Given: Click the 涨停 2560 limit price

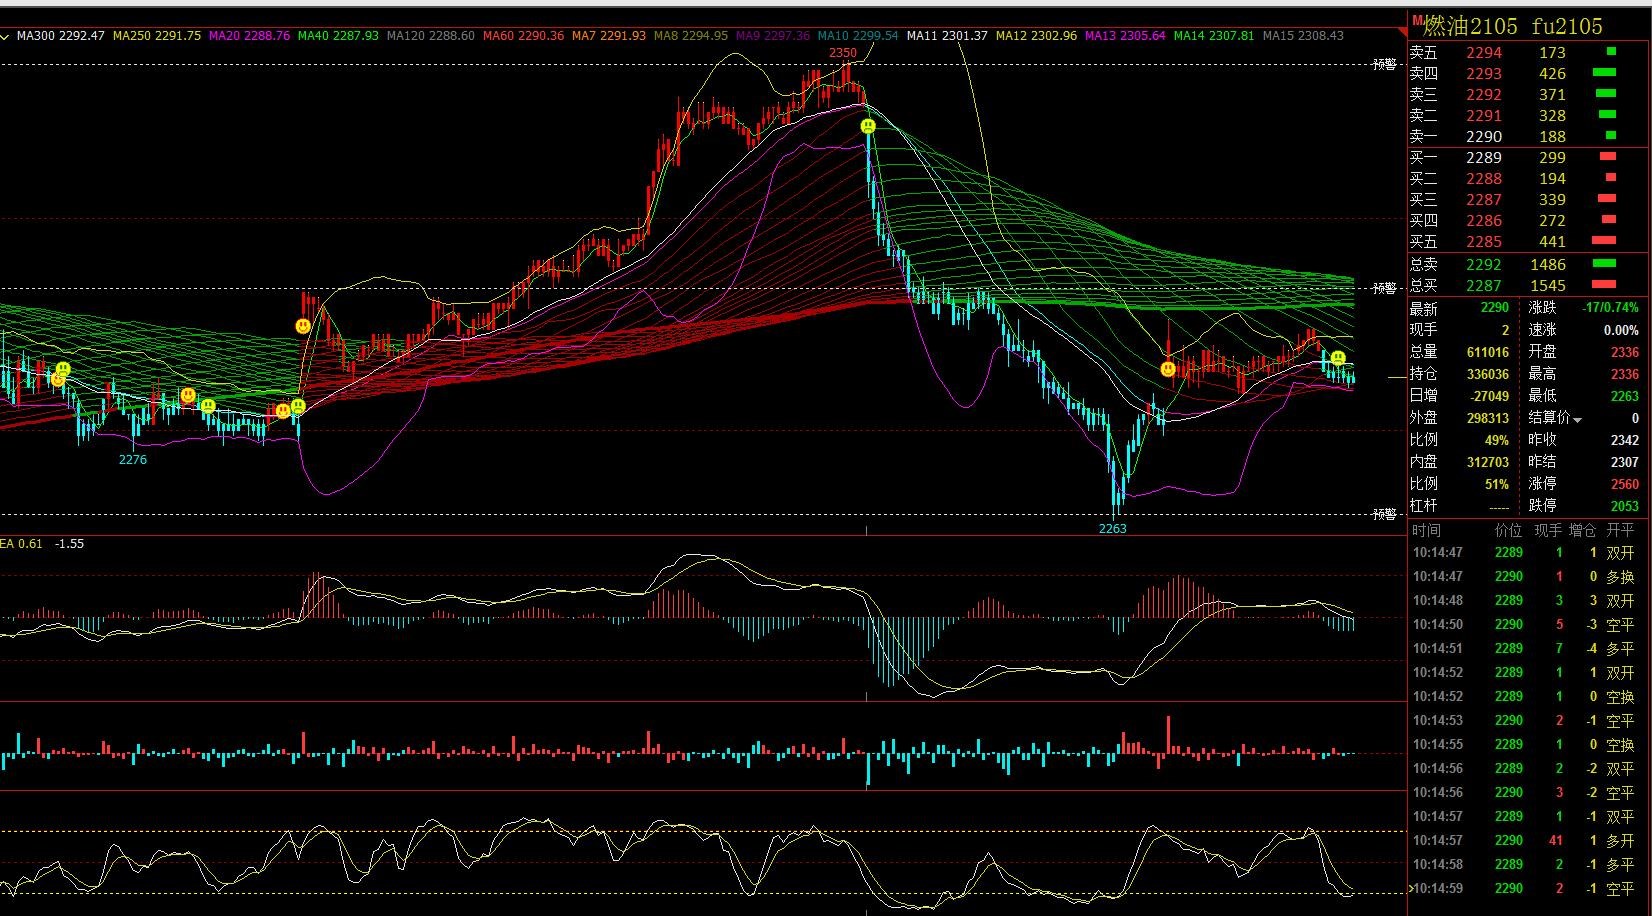Looking at the screenshot, I should tap(1625, 484).
